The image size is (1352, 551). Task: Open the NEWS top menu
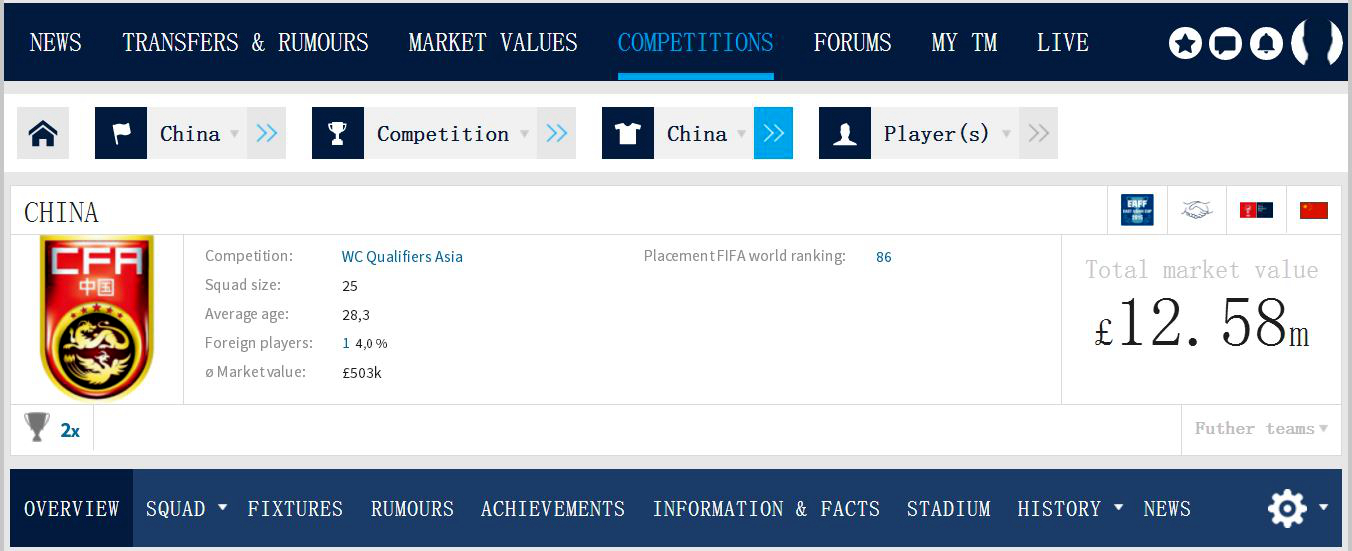pos(56,43)
